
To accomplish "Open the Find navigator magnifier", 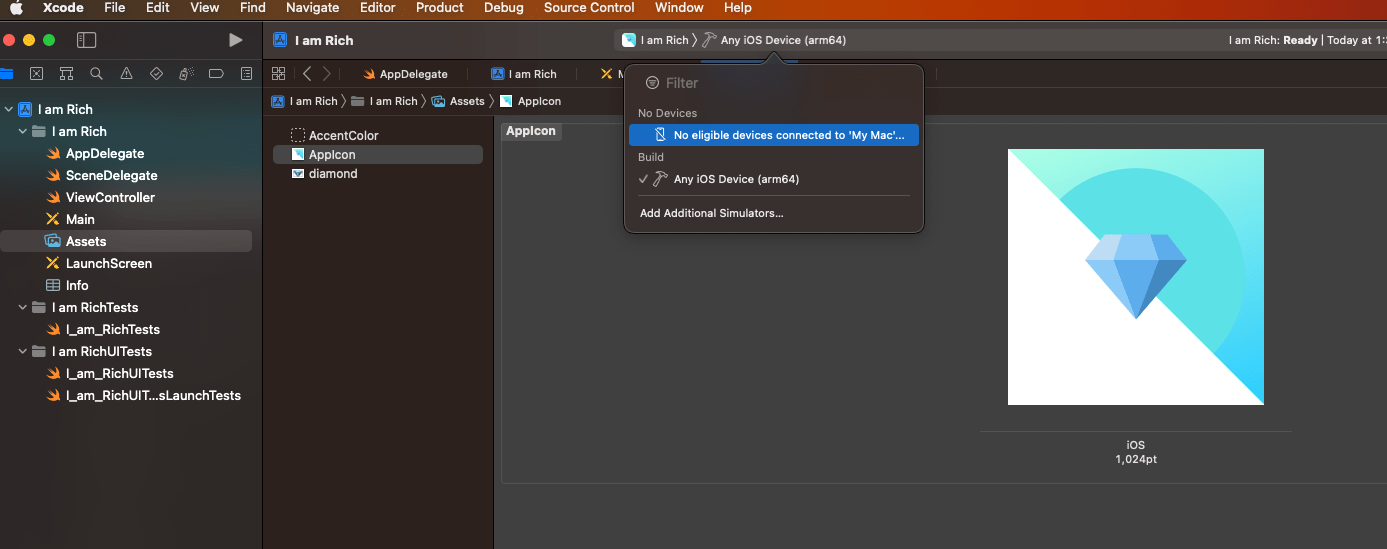I will click(96, 74).
